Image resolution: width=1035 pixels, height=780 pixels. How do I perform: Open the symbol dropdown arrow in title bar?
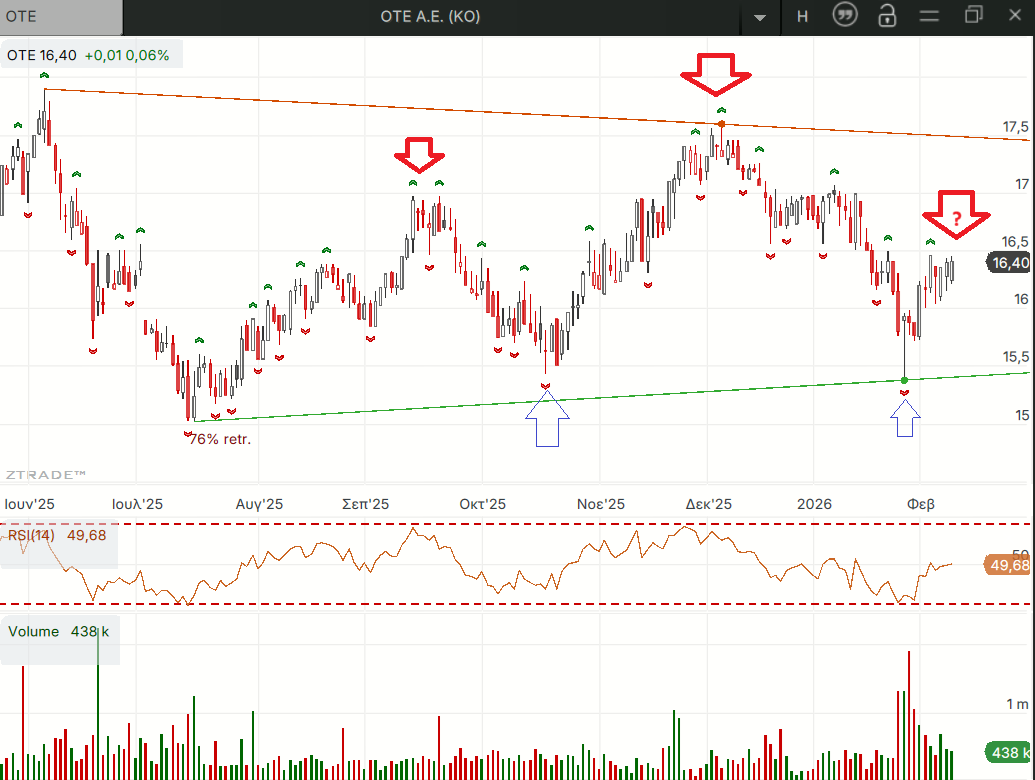[x=761, y=17]
